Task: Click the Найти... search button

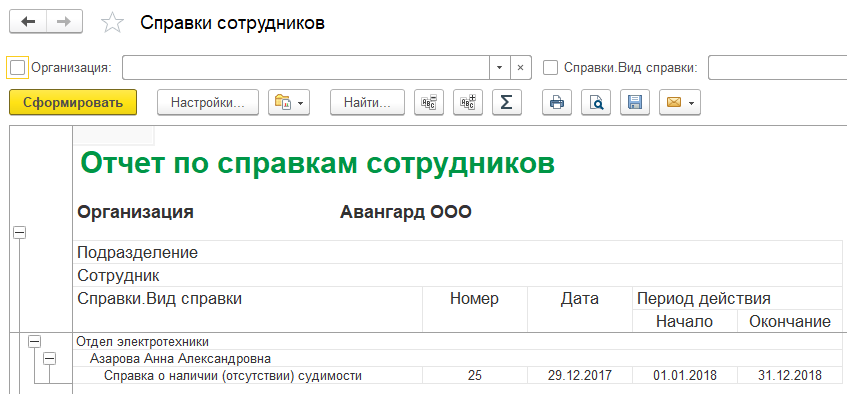Action: point(367,102)
